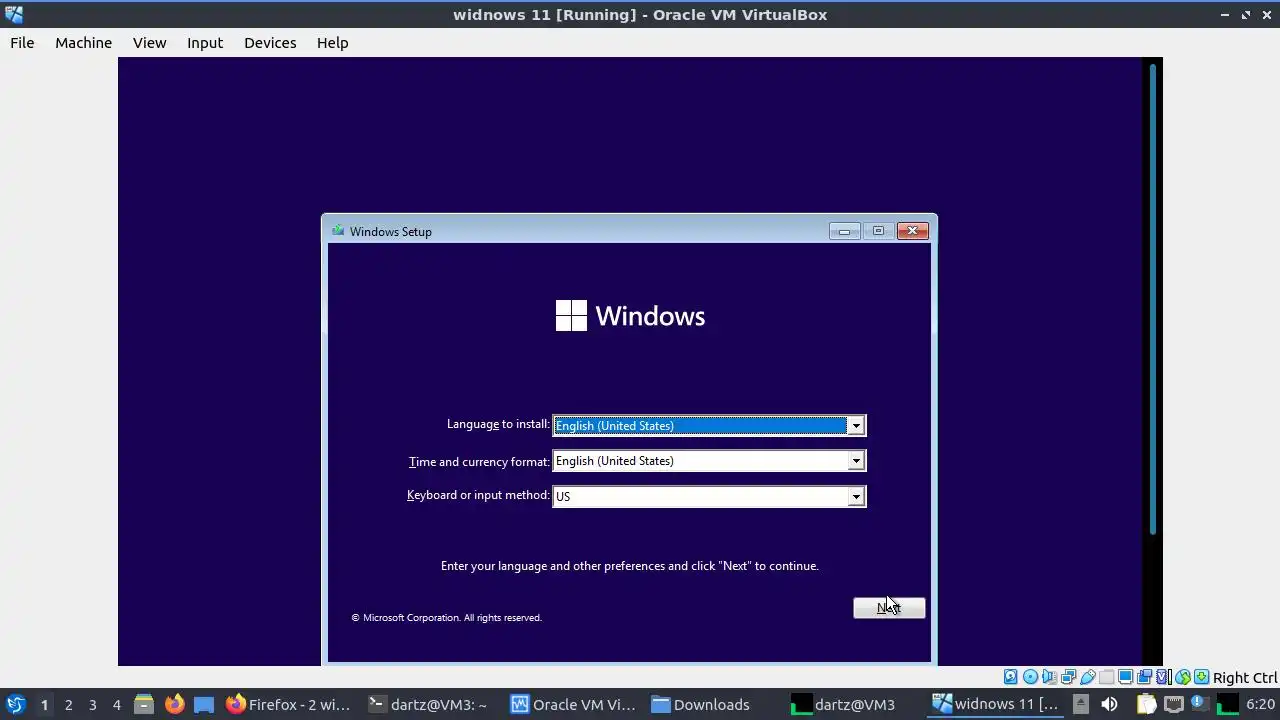The image size is (1280, 720).
Task: Launch the file manager from the taskbar
Action: (144, 704)
